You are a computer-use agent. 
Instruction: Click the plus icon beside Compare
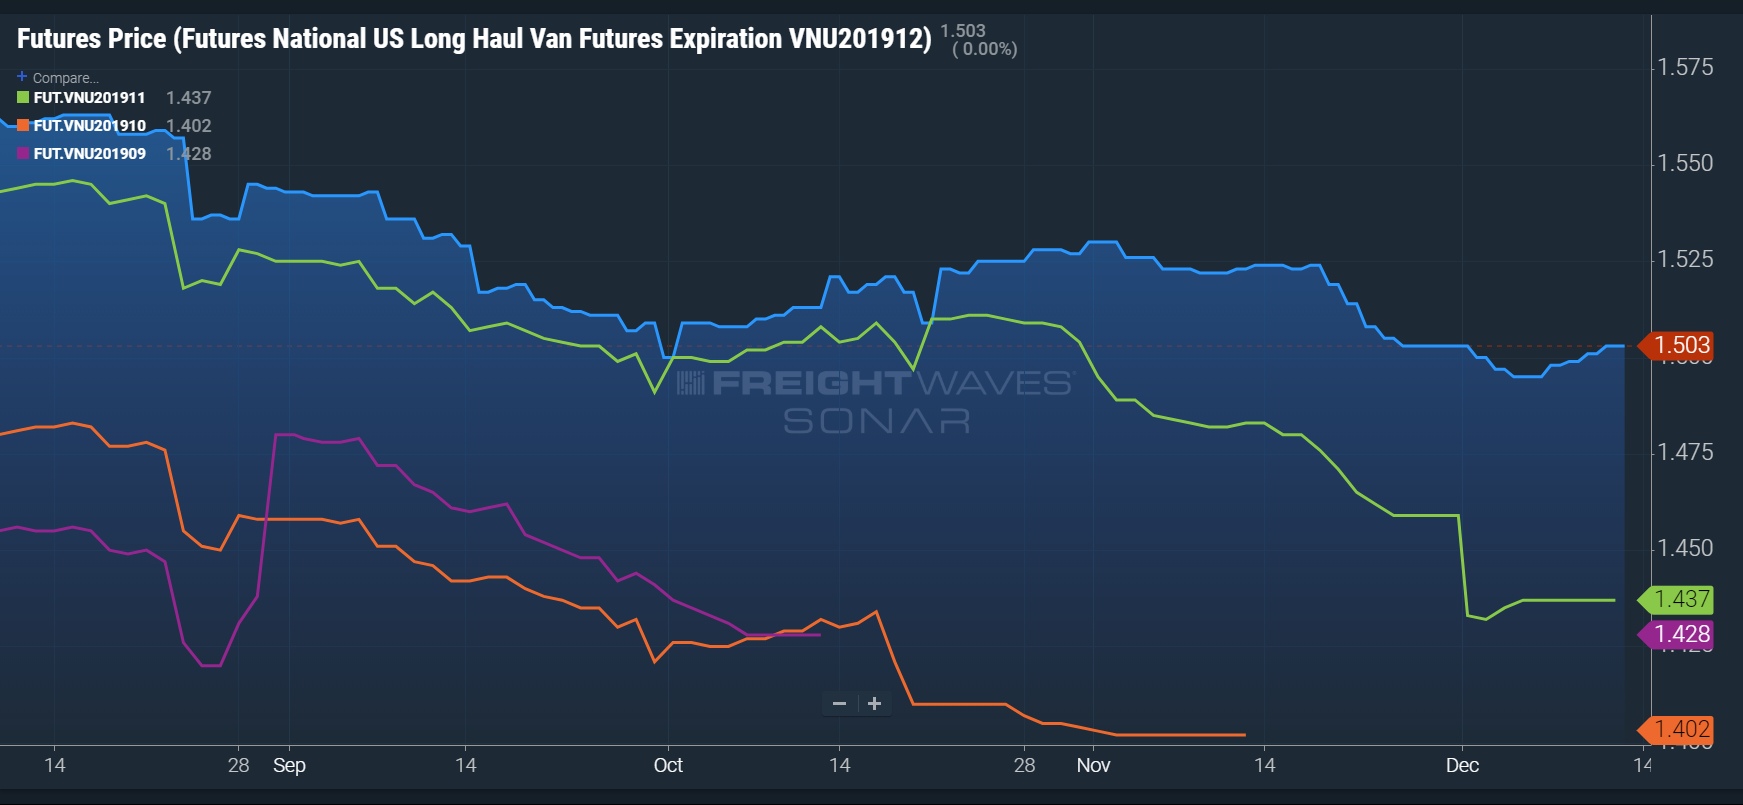pyautogui.click(x=22, y=77)
